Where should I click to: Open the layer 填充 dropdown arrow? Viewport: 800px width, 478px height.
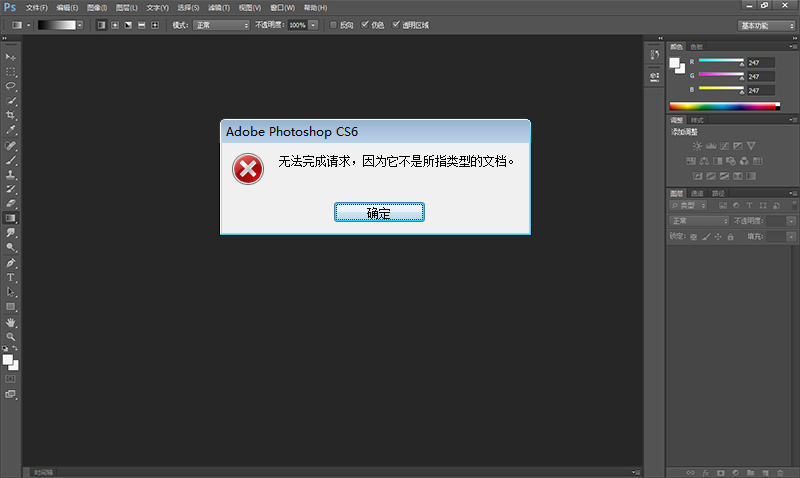point(791,236)
